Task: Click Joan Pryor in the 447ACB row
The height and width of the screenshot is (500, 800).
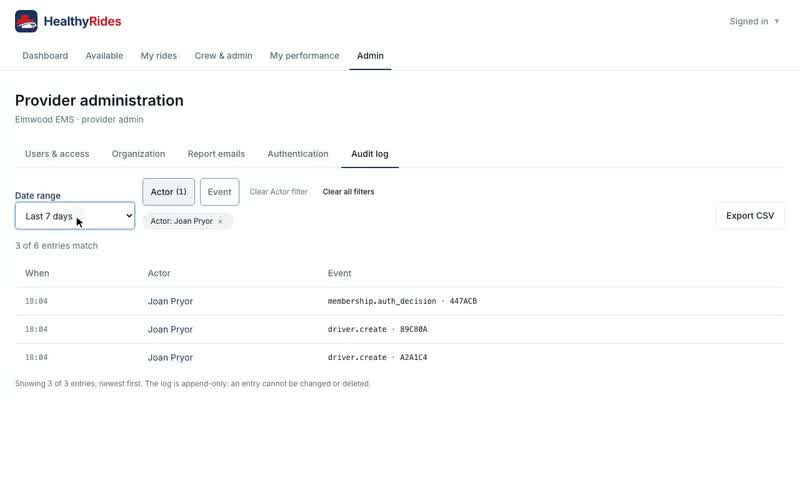Action: (x=170, y=301)
